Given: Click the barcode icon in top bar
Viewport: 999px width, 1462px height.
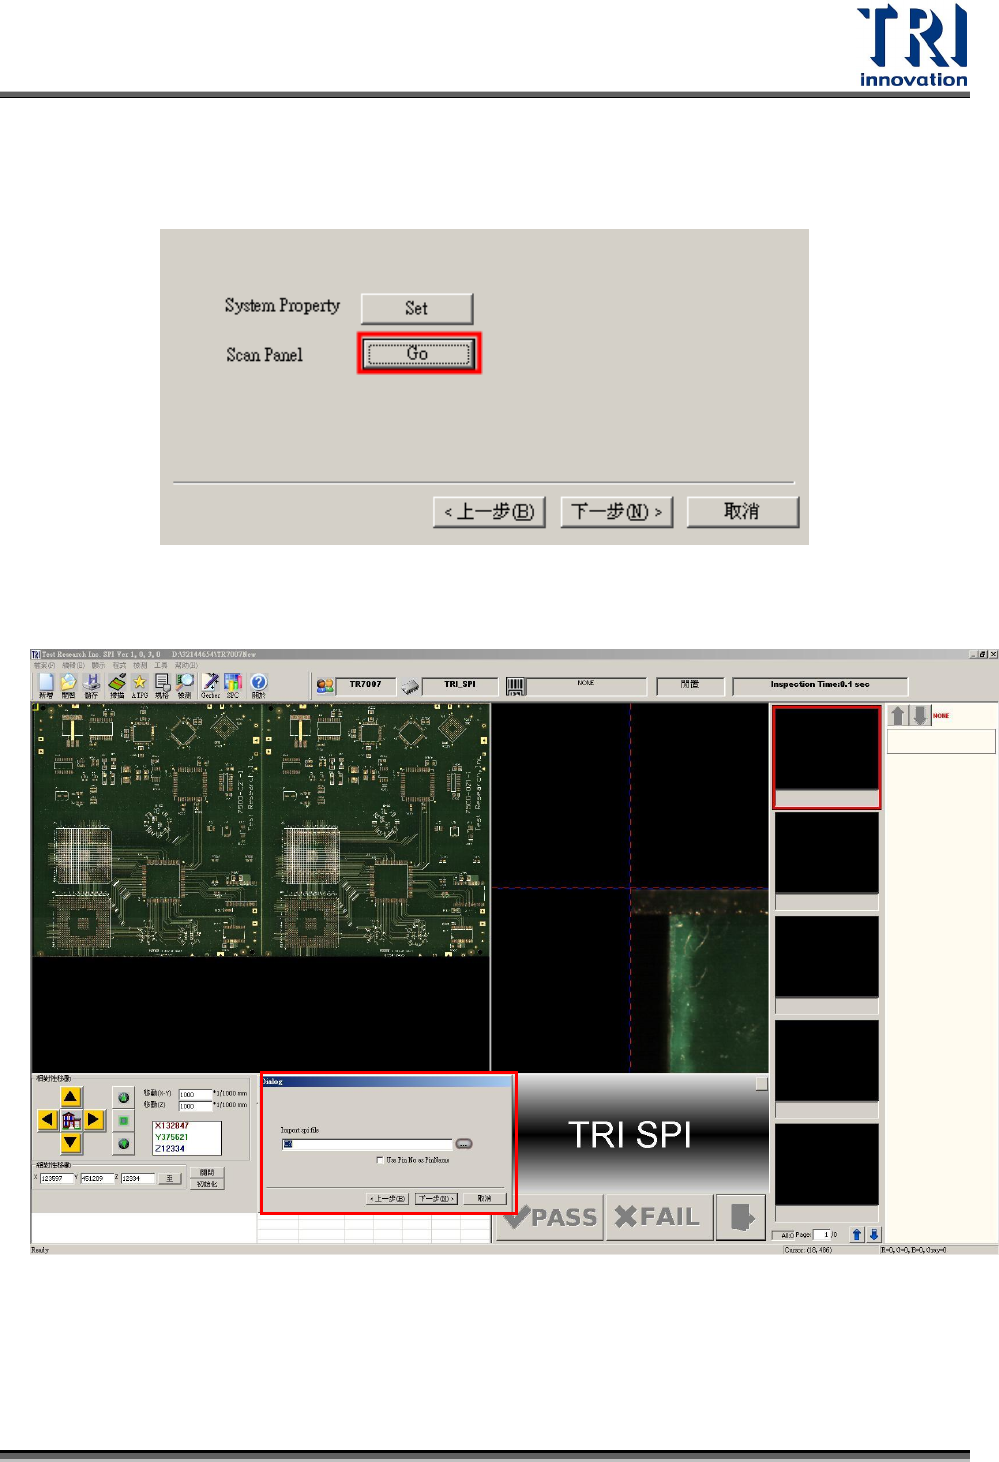Looking at the screenshot, I should point(515,686).
